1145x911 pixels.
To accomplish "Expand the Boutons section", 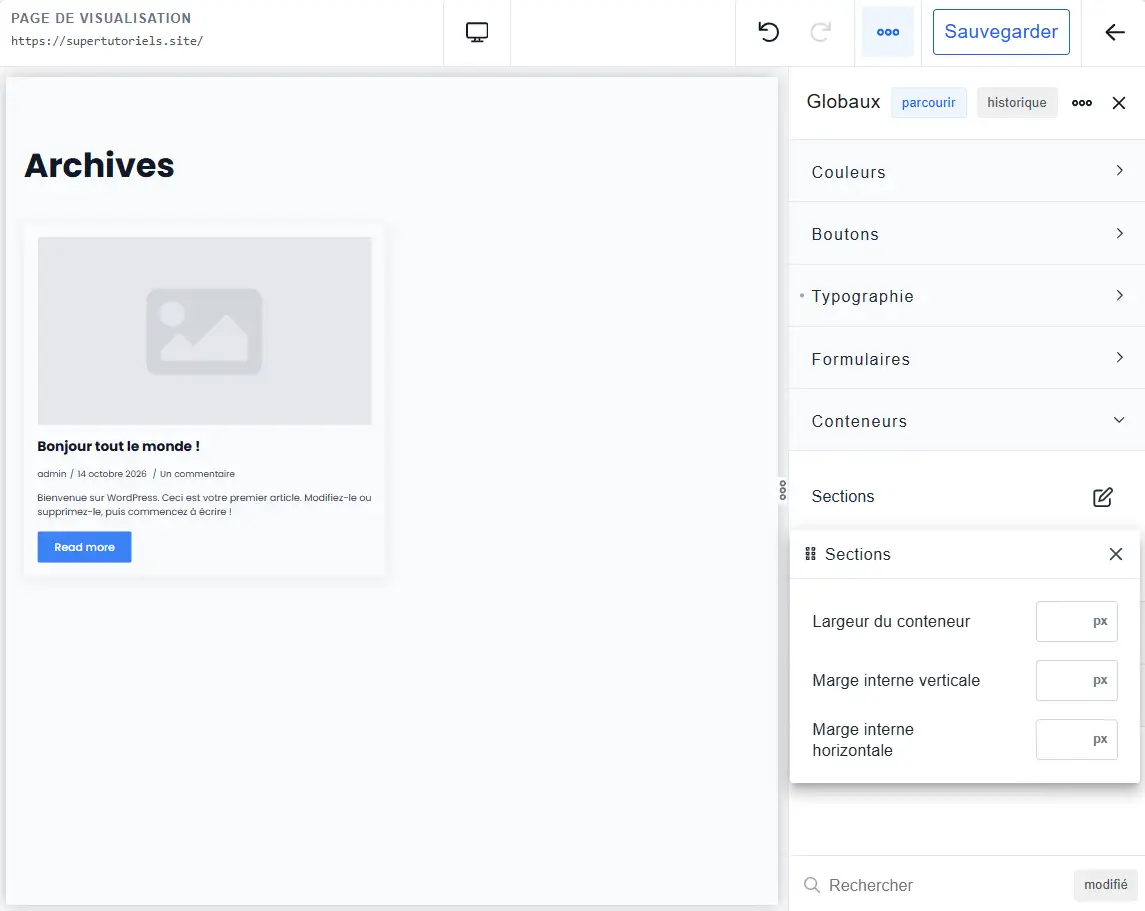I will pos(967,234).
